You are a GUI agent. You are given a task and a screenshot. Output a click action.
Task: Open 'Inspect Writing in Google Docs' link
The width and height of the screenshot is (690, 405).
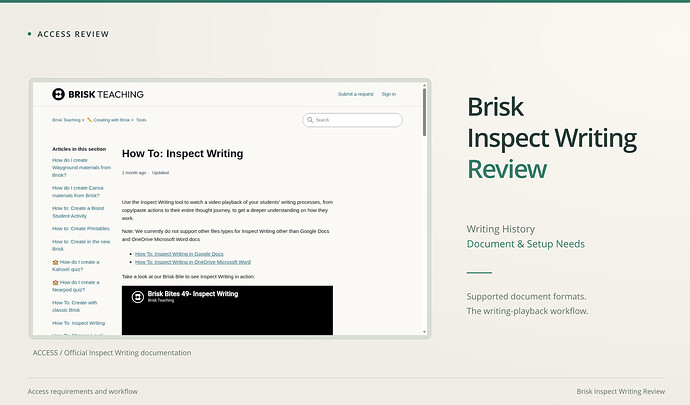coord(179,254)
